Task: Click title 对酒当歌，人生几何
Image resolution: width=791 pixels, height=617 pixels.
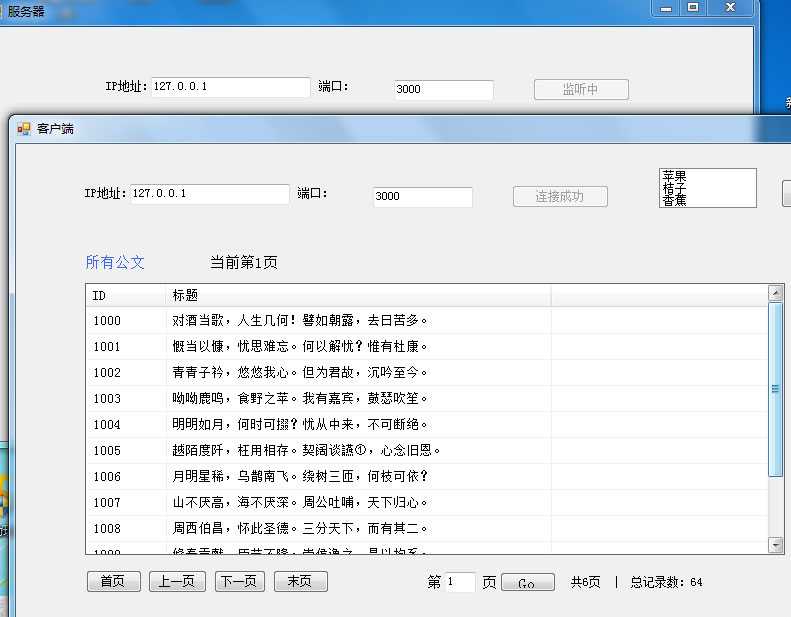Action: tap(300, 320)
